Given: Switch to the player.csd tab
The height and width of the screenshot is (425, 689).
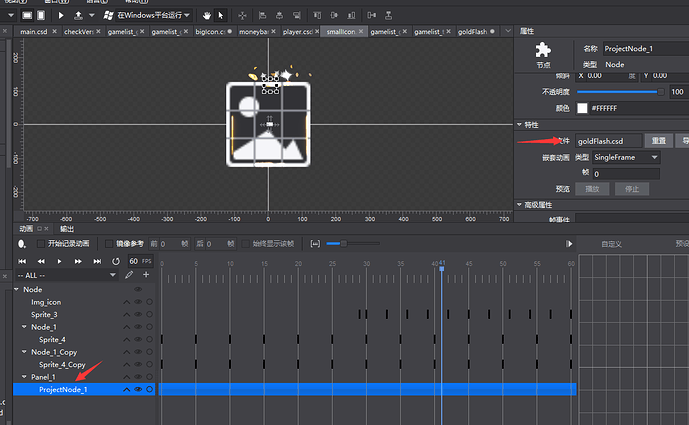Looking at the screenshot, I should tap(297, 32).
